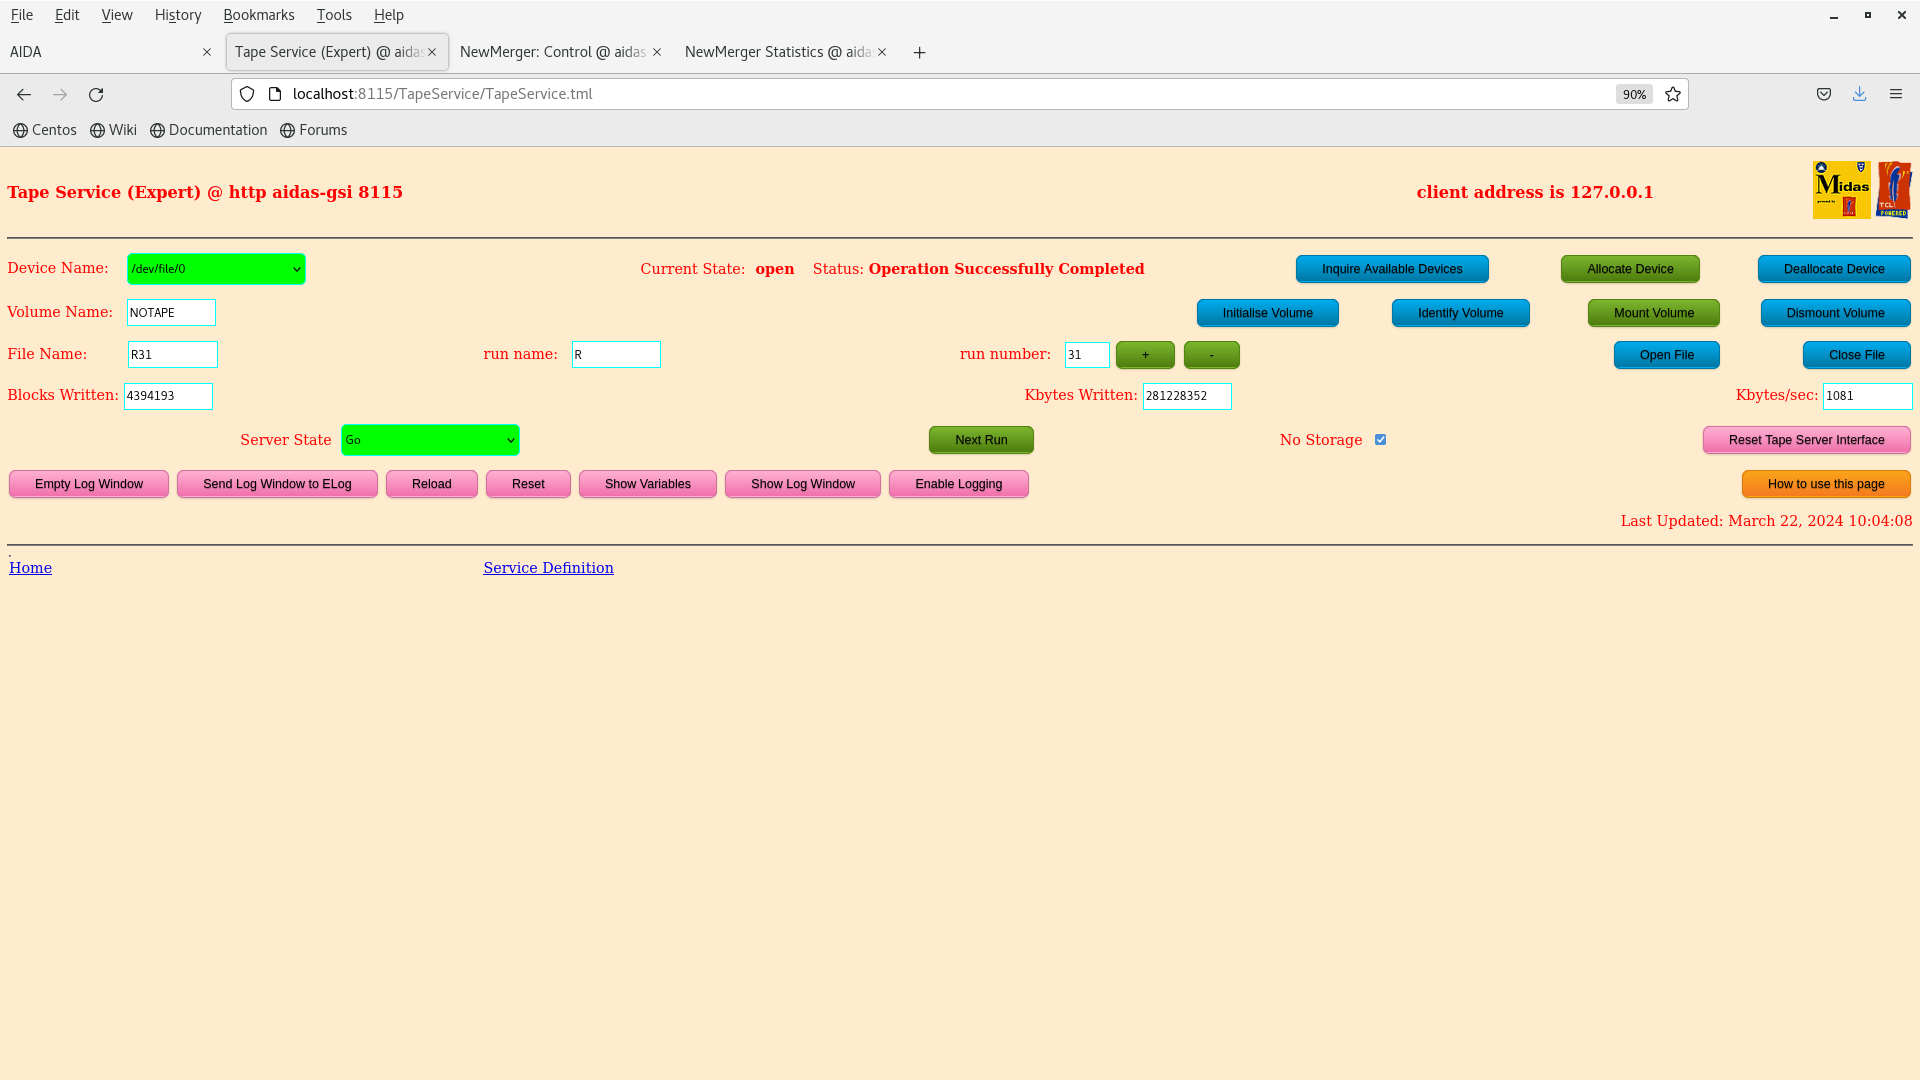Screen dimensions: 1920x1080
Task: Toggle the No Storage checkbox
Action: click(x=1380, y=440)
